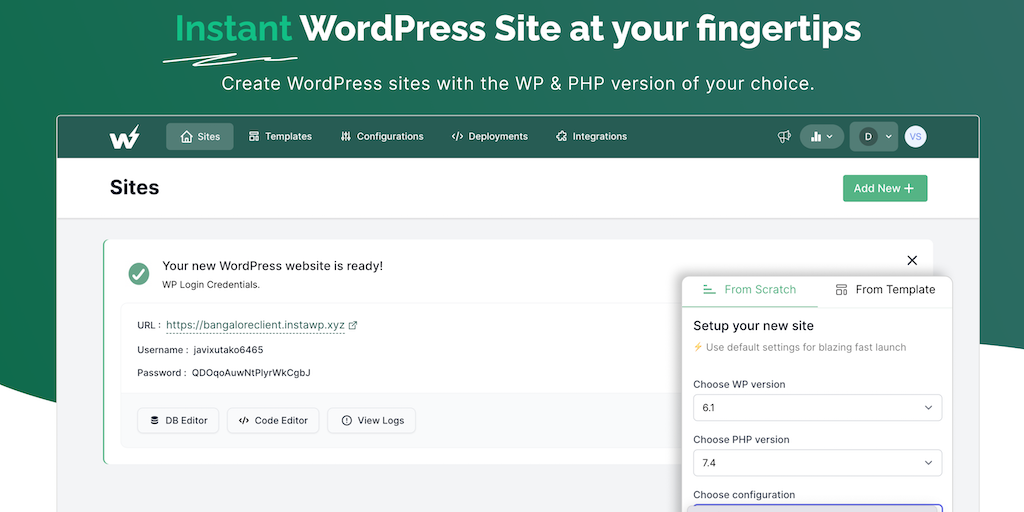Open the Choose WP version dropdown
Image resolution: width=1024 pixels, height=512 pixels.
[x=817, y=408]
